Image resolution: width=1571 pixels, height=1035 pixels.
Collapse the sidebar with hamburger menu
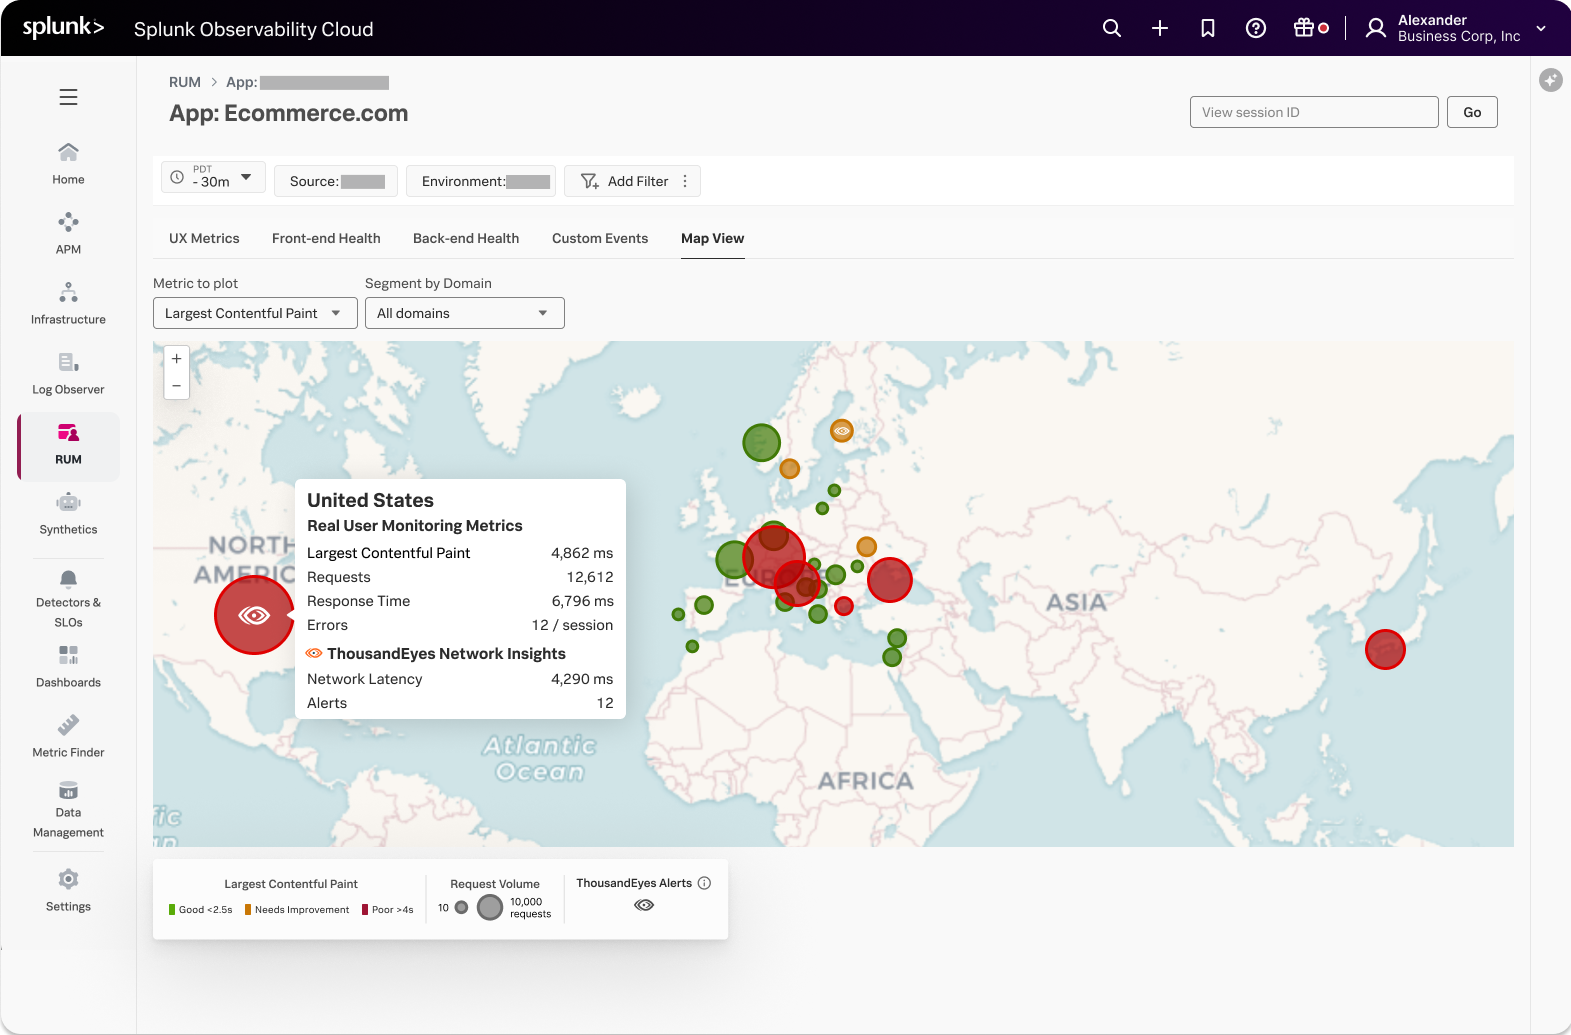(68, 97)
